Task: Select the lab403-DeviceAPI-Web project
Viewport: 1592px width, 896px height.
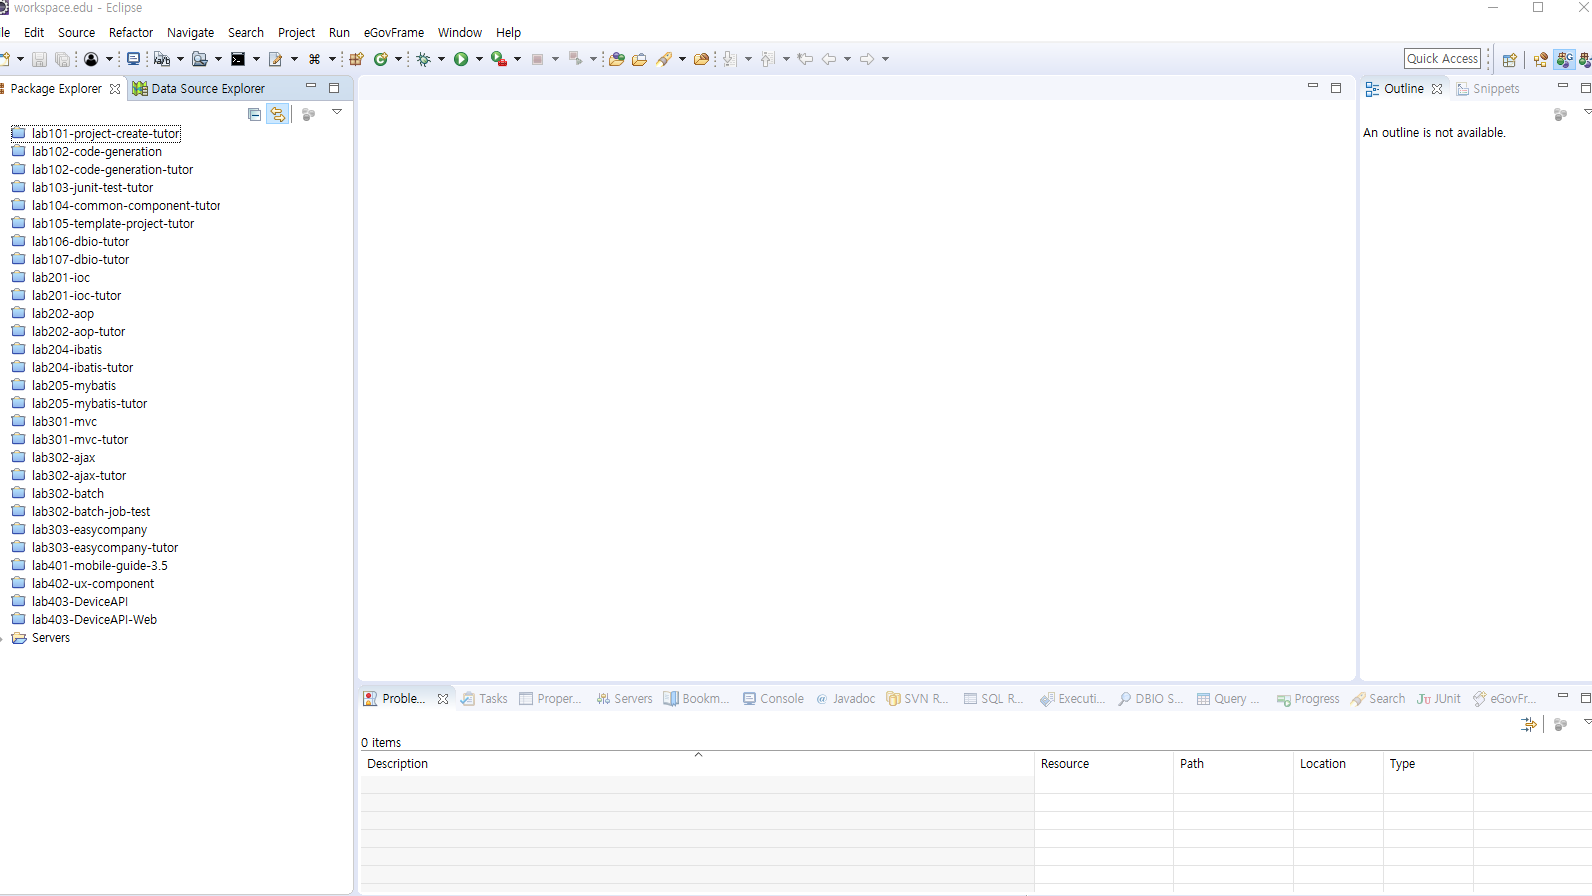Action: 84,620
